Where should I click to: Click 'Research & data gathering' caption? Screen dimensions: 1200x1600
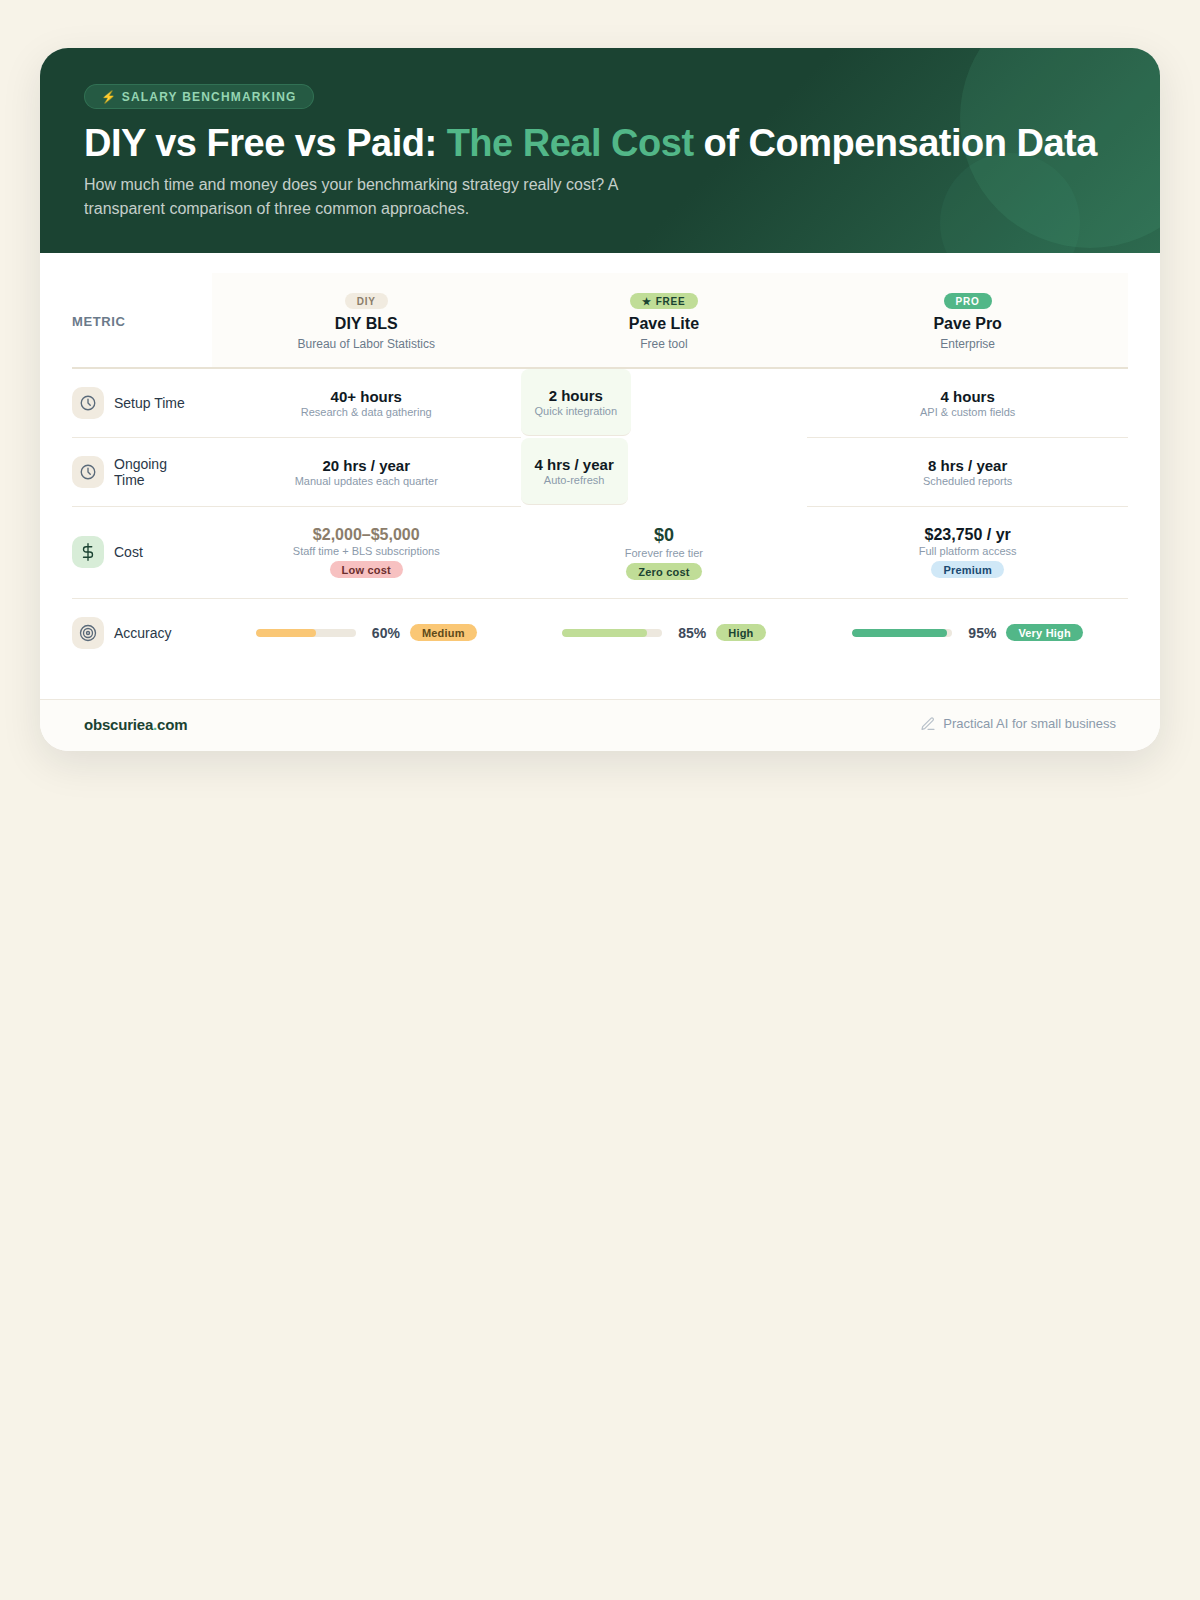tap(366, 412)
